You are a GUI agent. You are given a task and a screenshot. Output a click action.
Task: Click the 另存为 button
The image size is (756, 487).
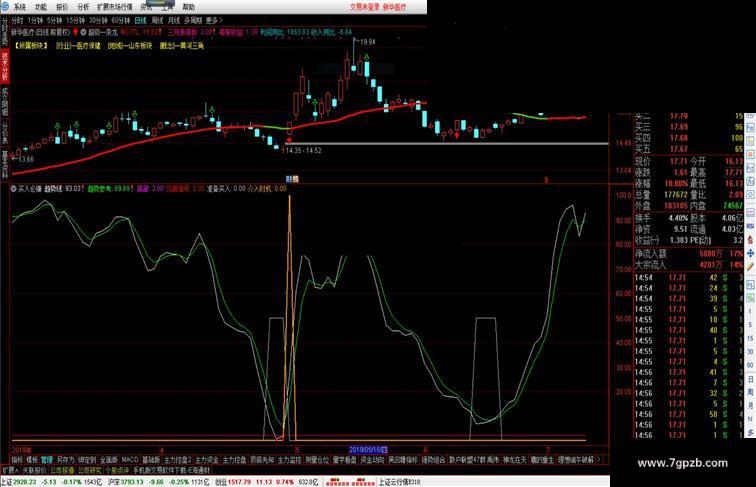point(66,460)
